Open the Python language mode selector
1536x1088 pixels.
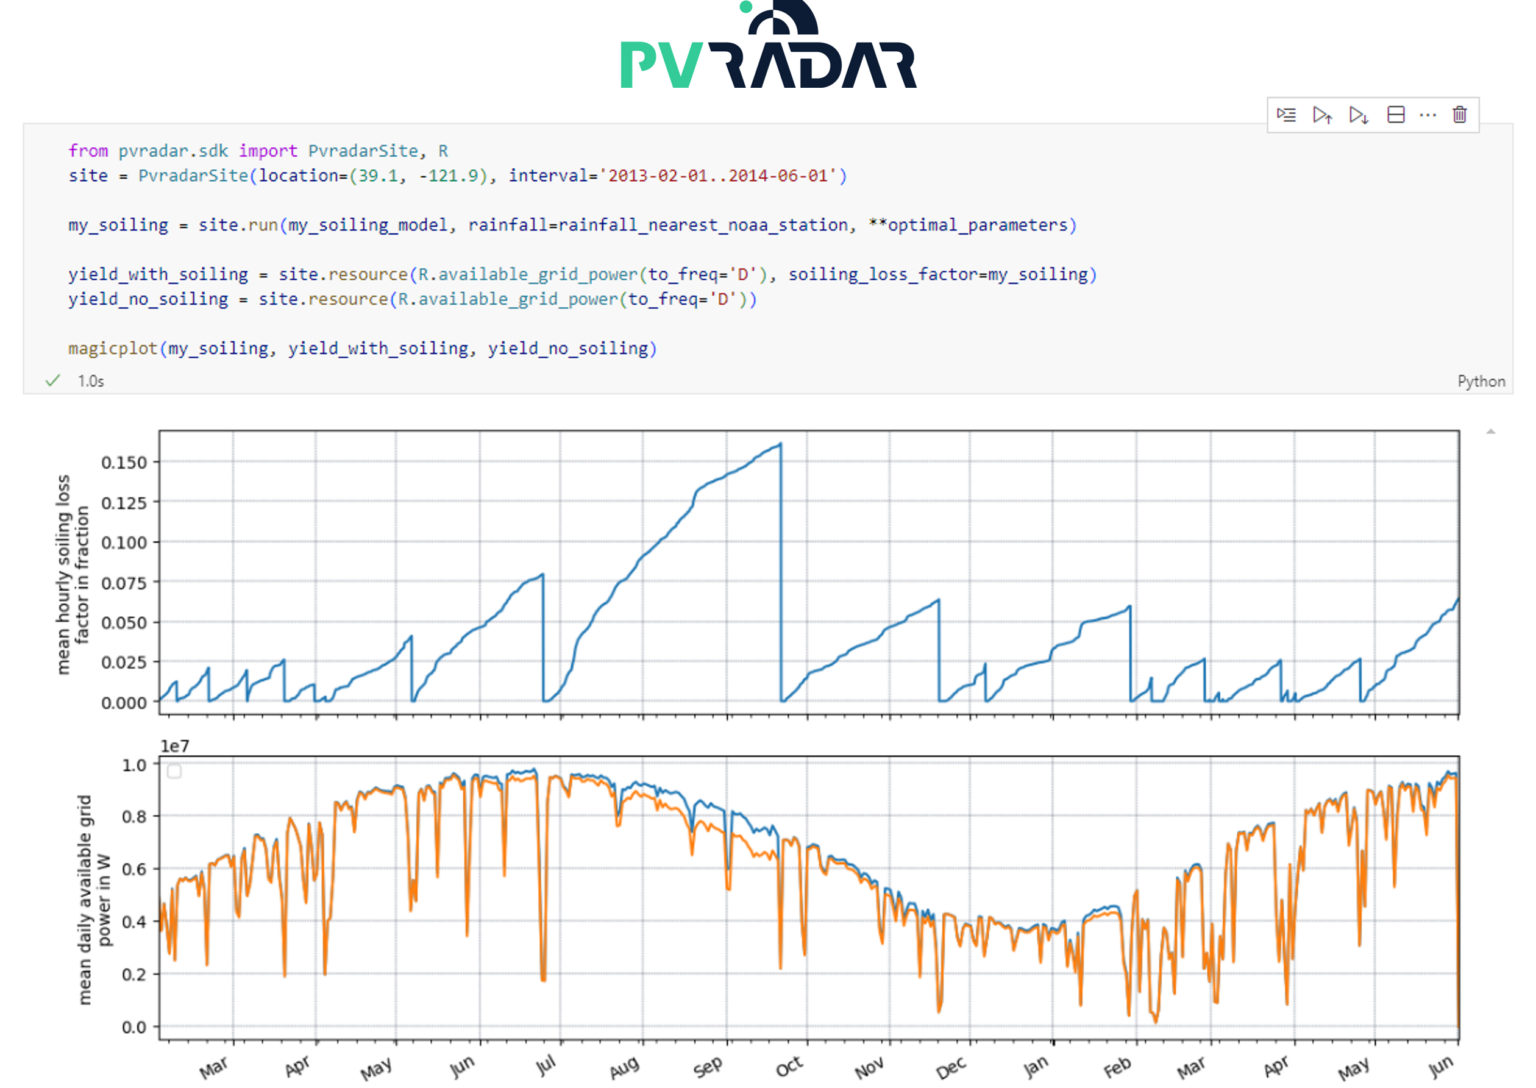click(x=1483, y=381)
